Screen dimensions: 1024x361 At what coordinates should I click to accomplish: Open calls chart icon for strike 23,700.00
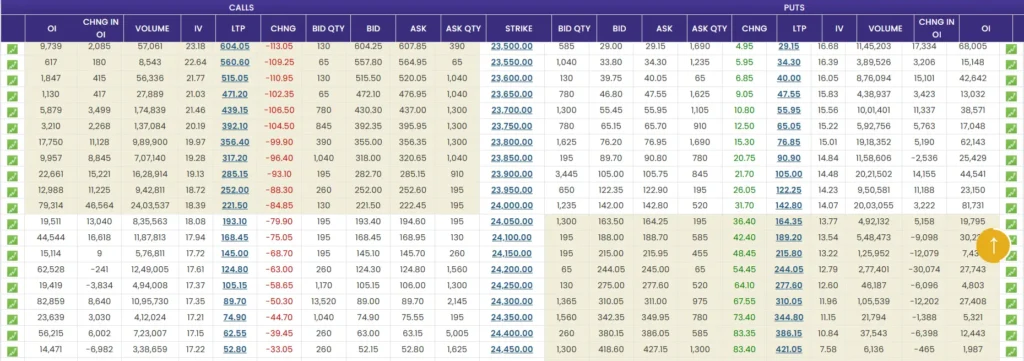(12, 112)
